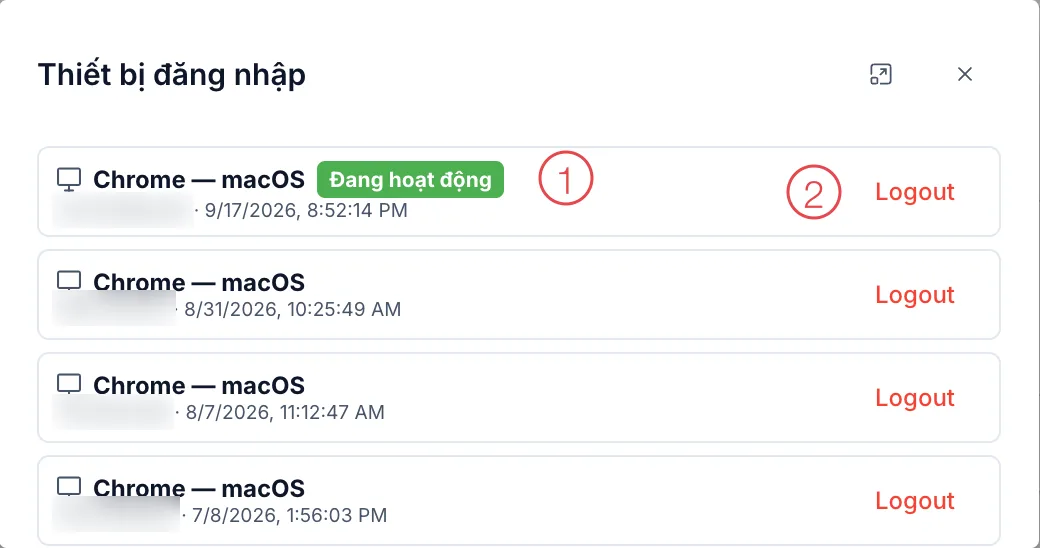This screenshot has height=548, width=1040.
Task: Select the Chrome — macOS title of active session
Action: (x=199, y=179)
